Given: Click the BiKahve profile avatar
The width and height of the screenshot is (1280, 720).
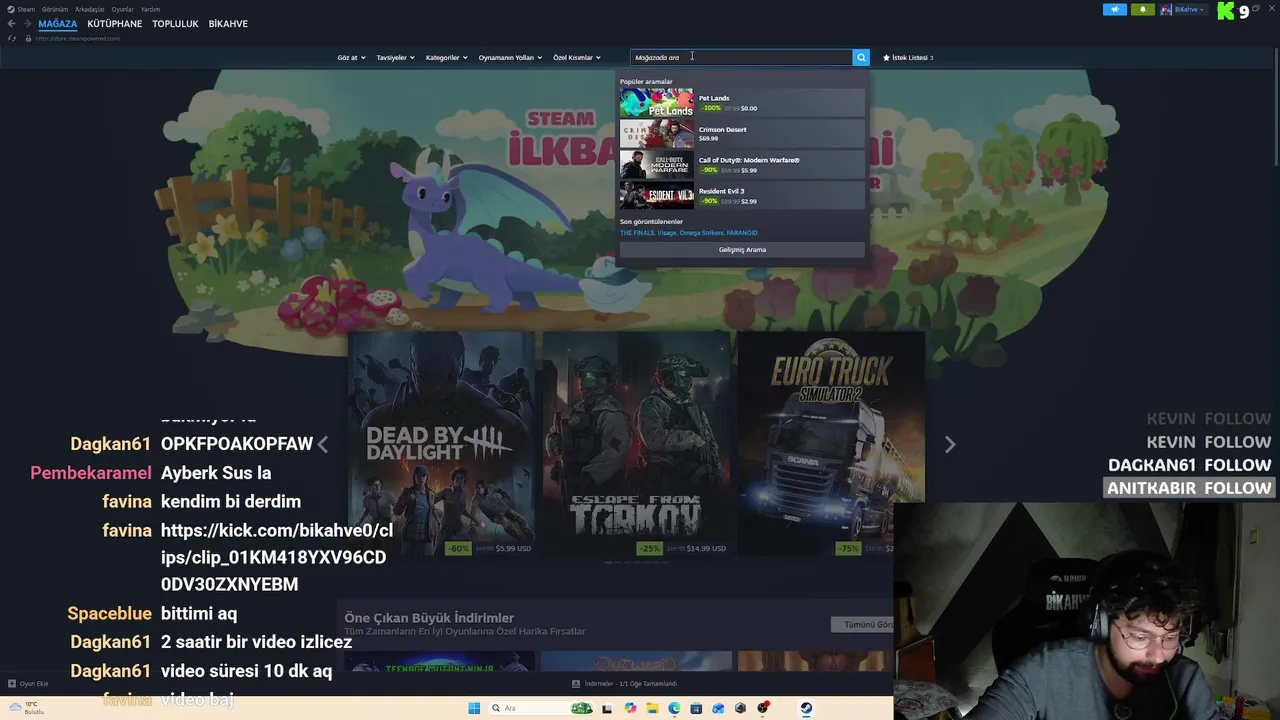Looking at the screenshot, I should point(1166,9).
